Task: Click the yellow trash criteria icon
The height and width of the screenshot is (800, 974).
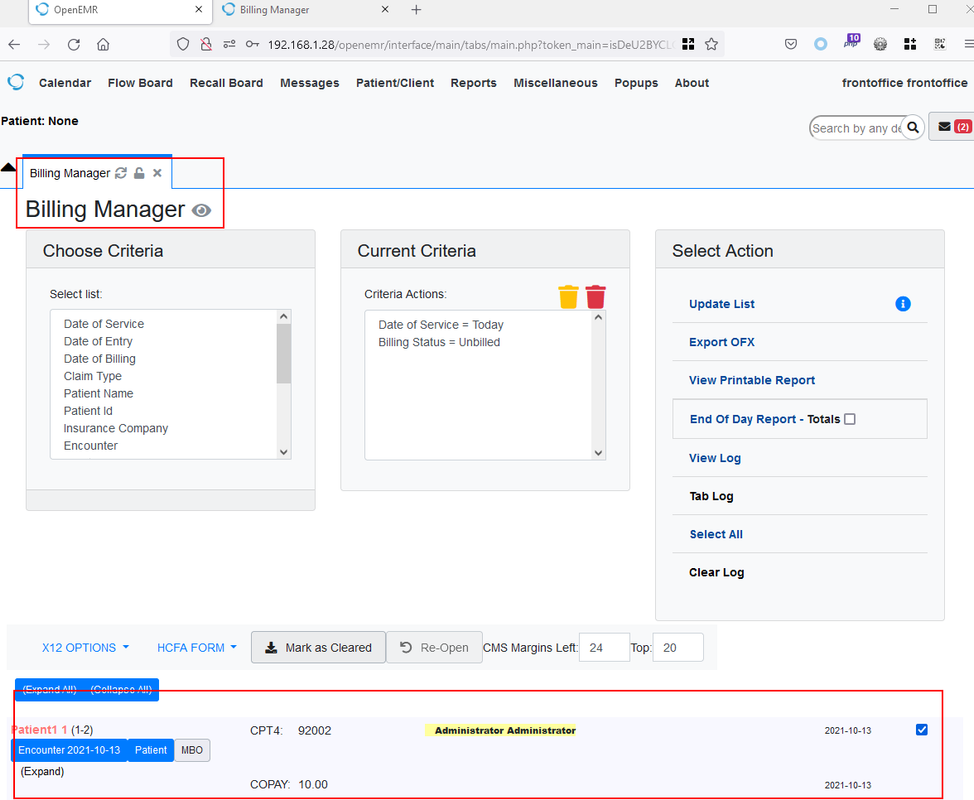Action: [568, 297]
